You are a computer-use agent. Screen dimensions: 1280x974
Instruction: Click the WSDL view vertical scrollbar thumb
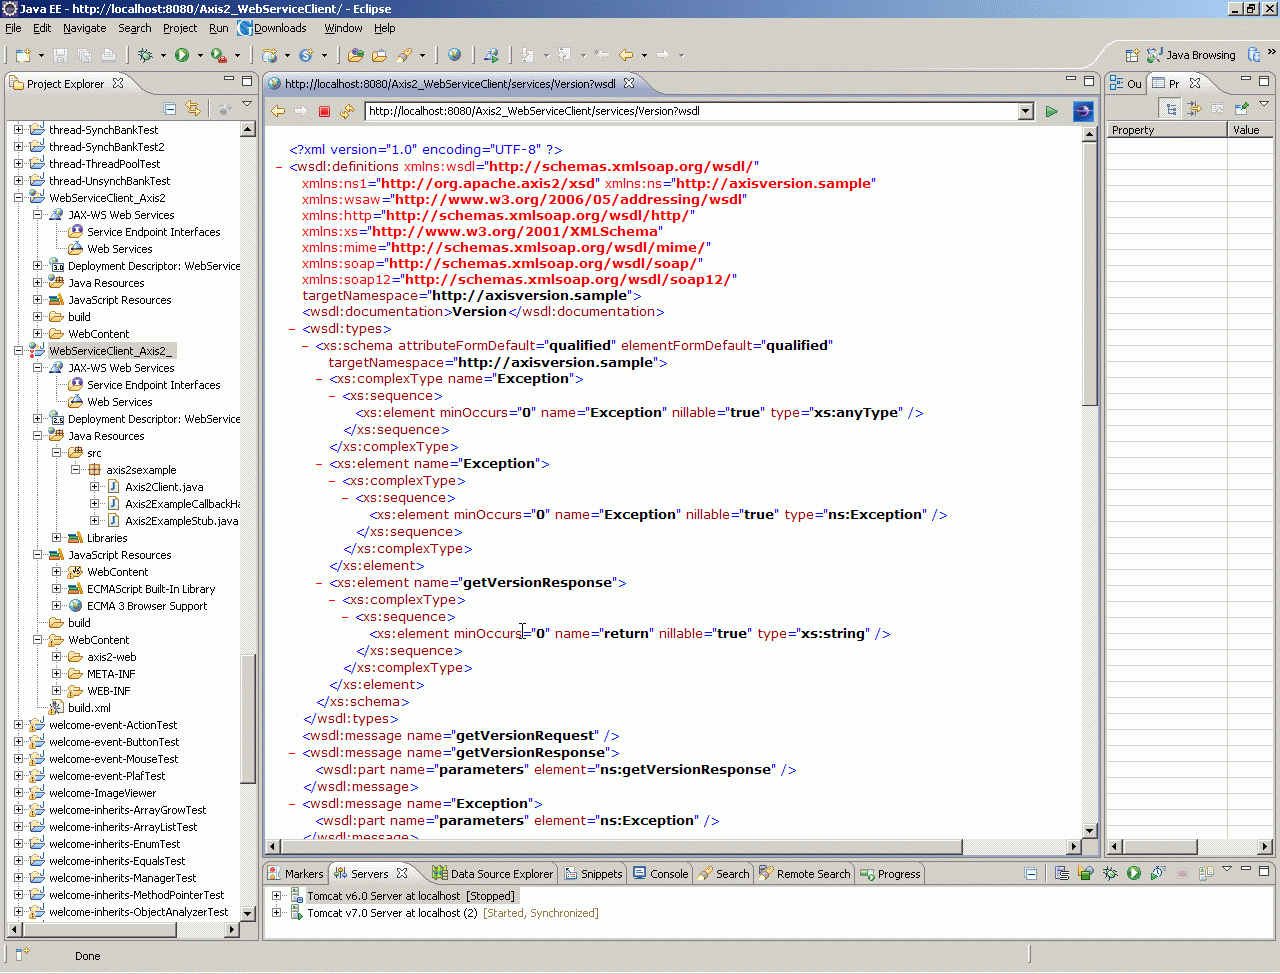(x=1090, y=272)
